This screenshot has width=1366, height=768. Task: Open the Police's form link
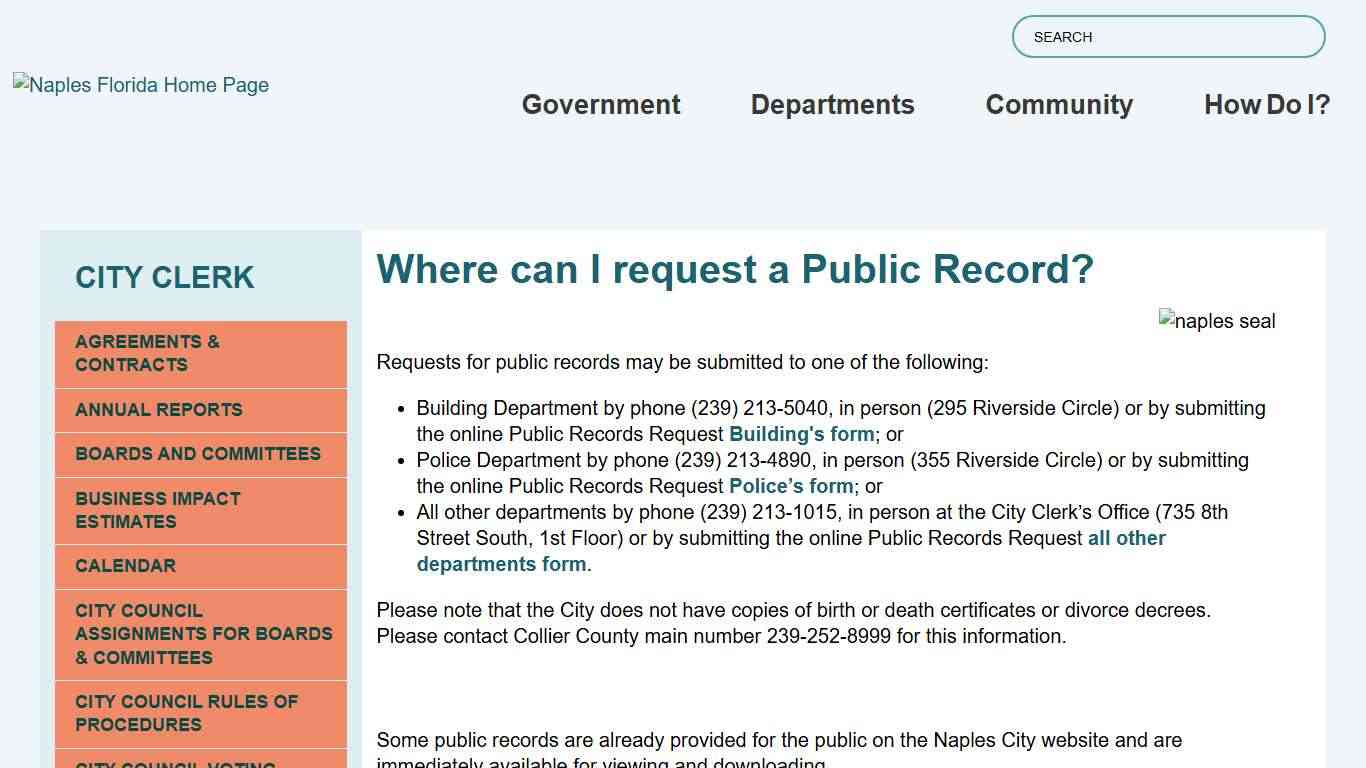point(790,486)
